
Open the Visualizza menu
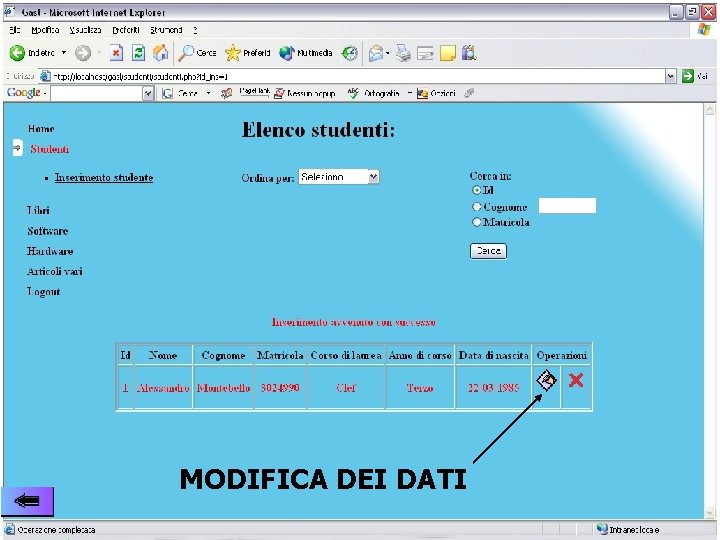point(85,30)
